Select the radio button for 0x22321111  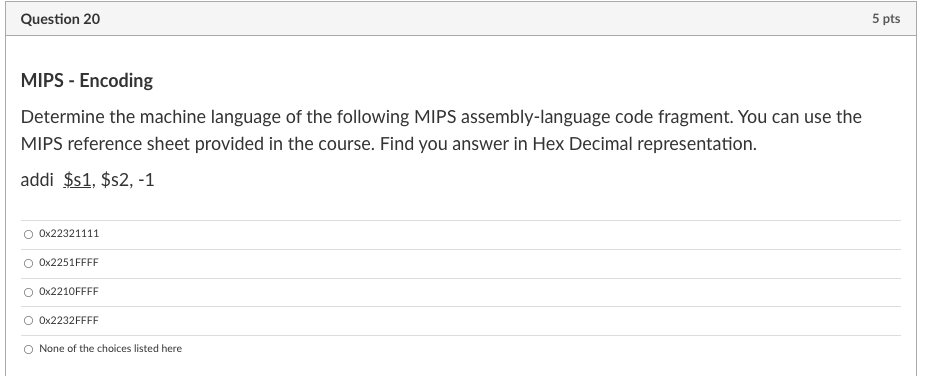pos(28,234)
